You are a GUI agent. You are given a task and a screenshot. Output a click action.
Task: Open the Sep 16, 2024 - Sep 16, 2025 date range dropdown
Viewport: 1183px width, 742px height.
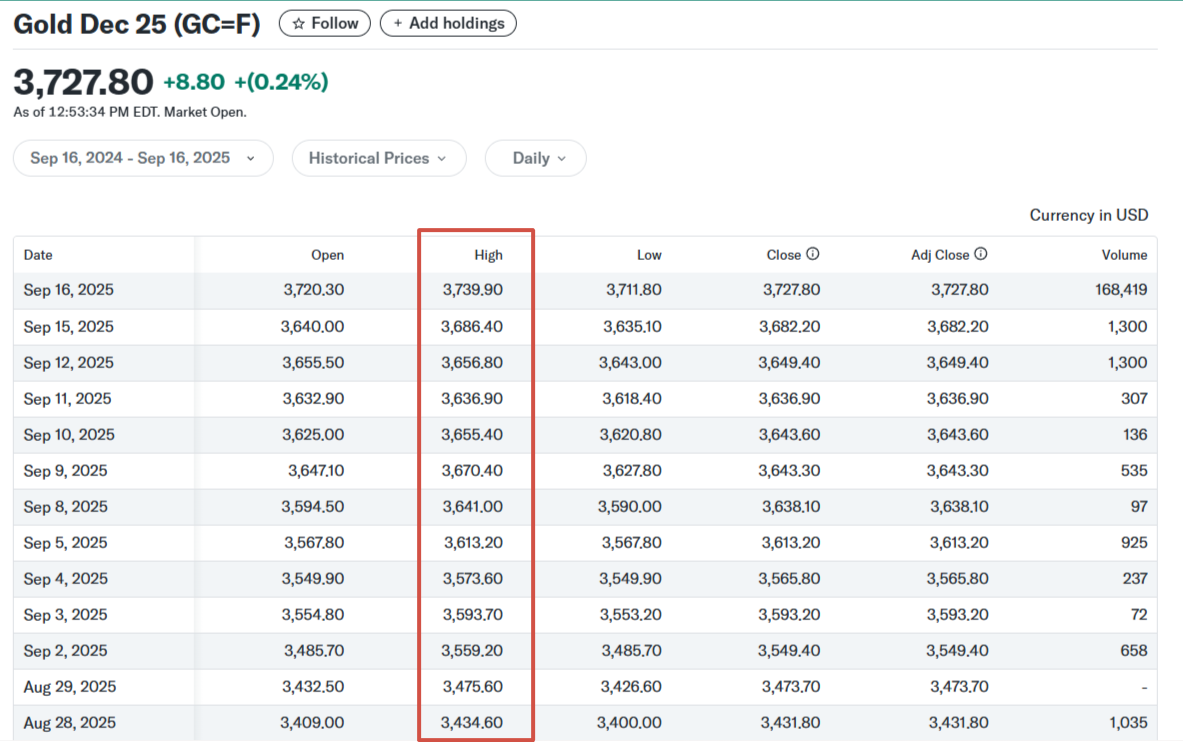click(143, 158)
